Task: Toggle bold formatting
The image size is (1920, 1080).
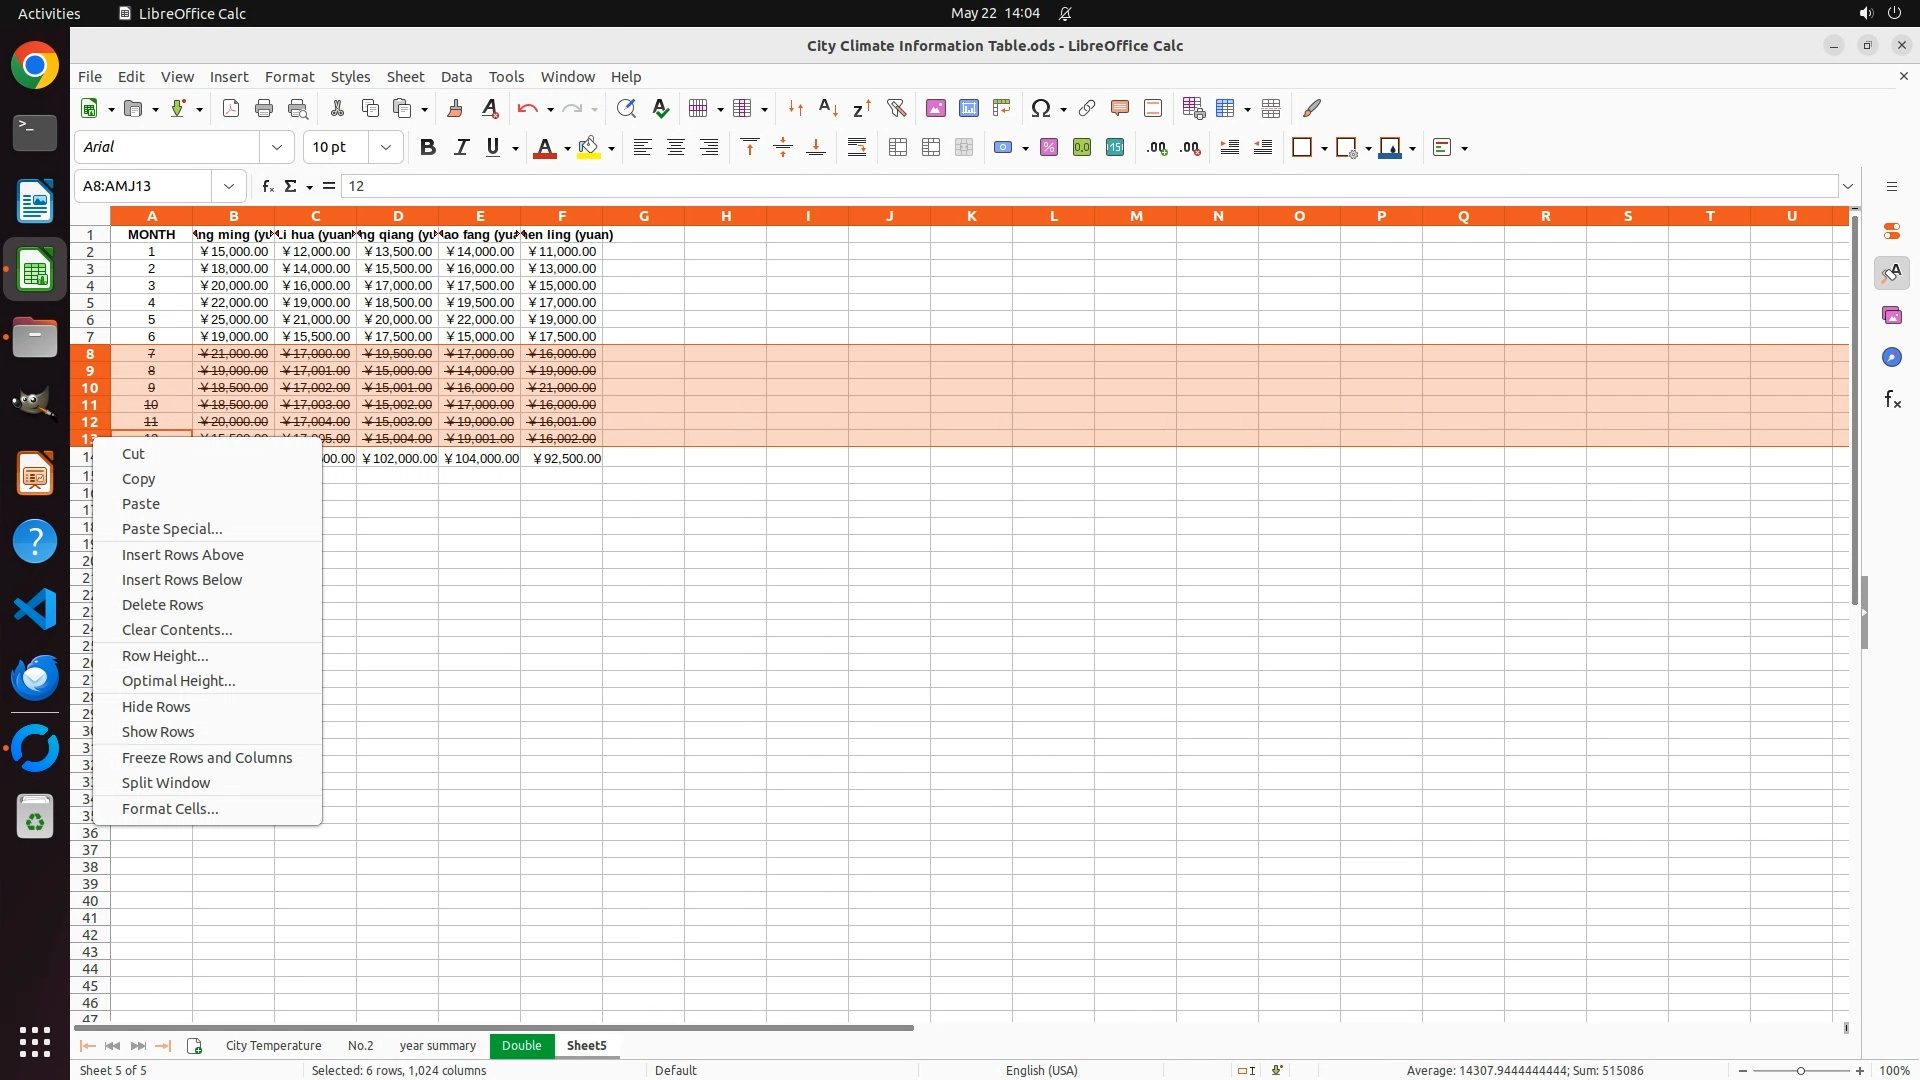Action: click(428, 148)
